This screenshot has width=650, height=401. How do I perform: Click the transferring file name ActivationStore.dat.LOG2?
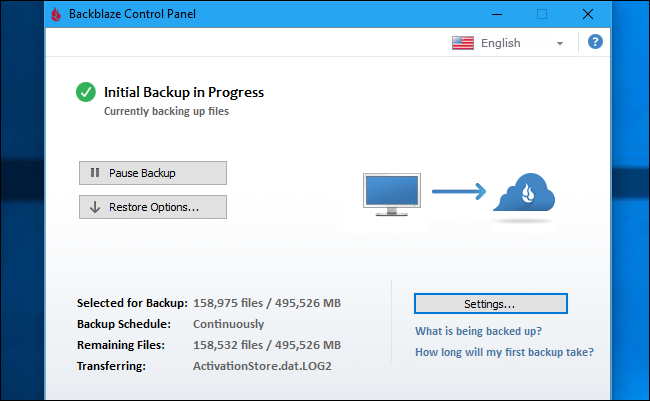(x=264, y=366)
